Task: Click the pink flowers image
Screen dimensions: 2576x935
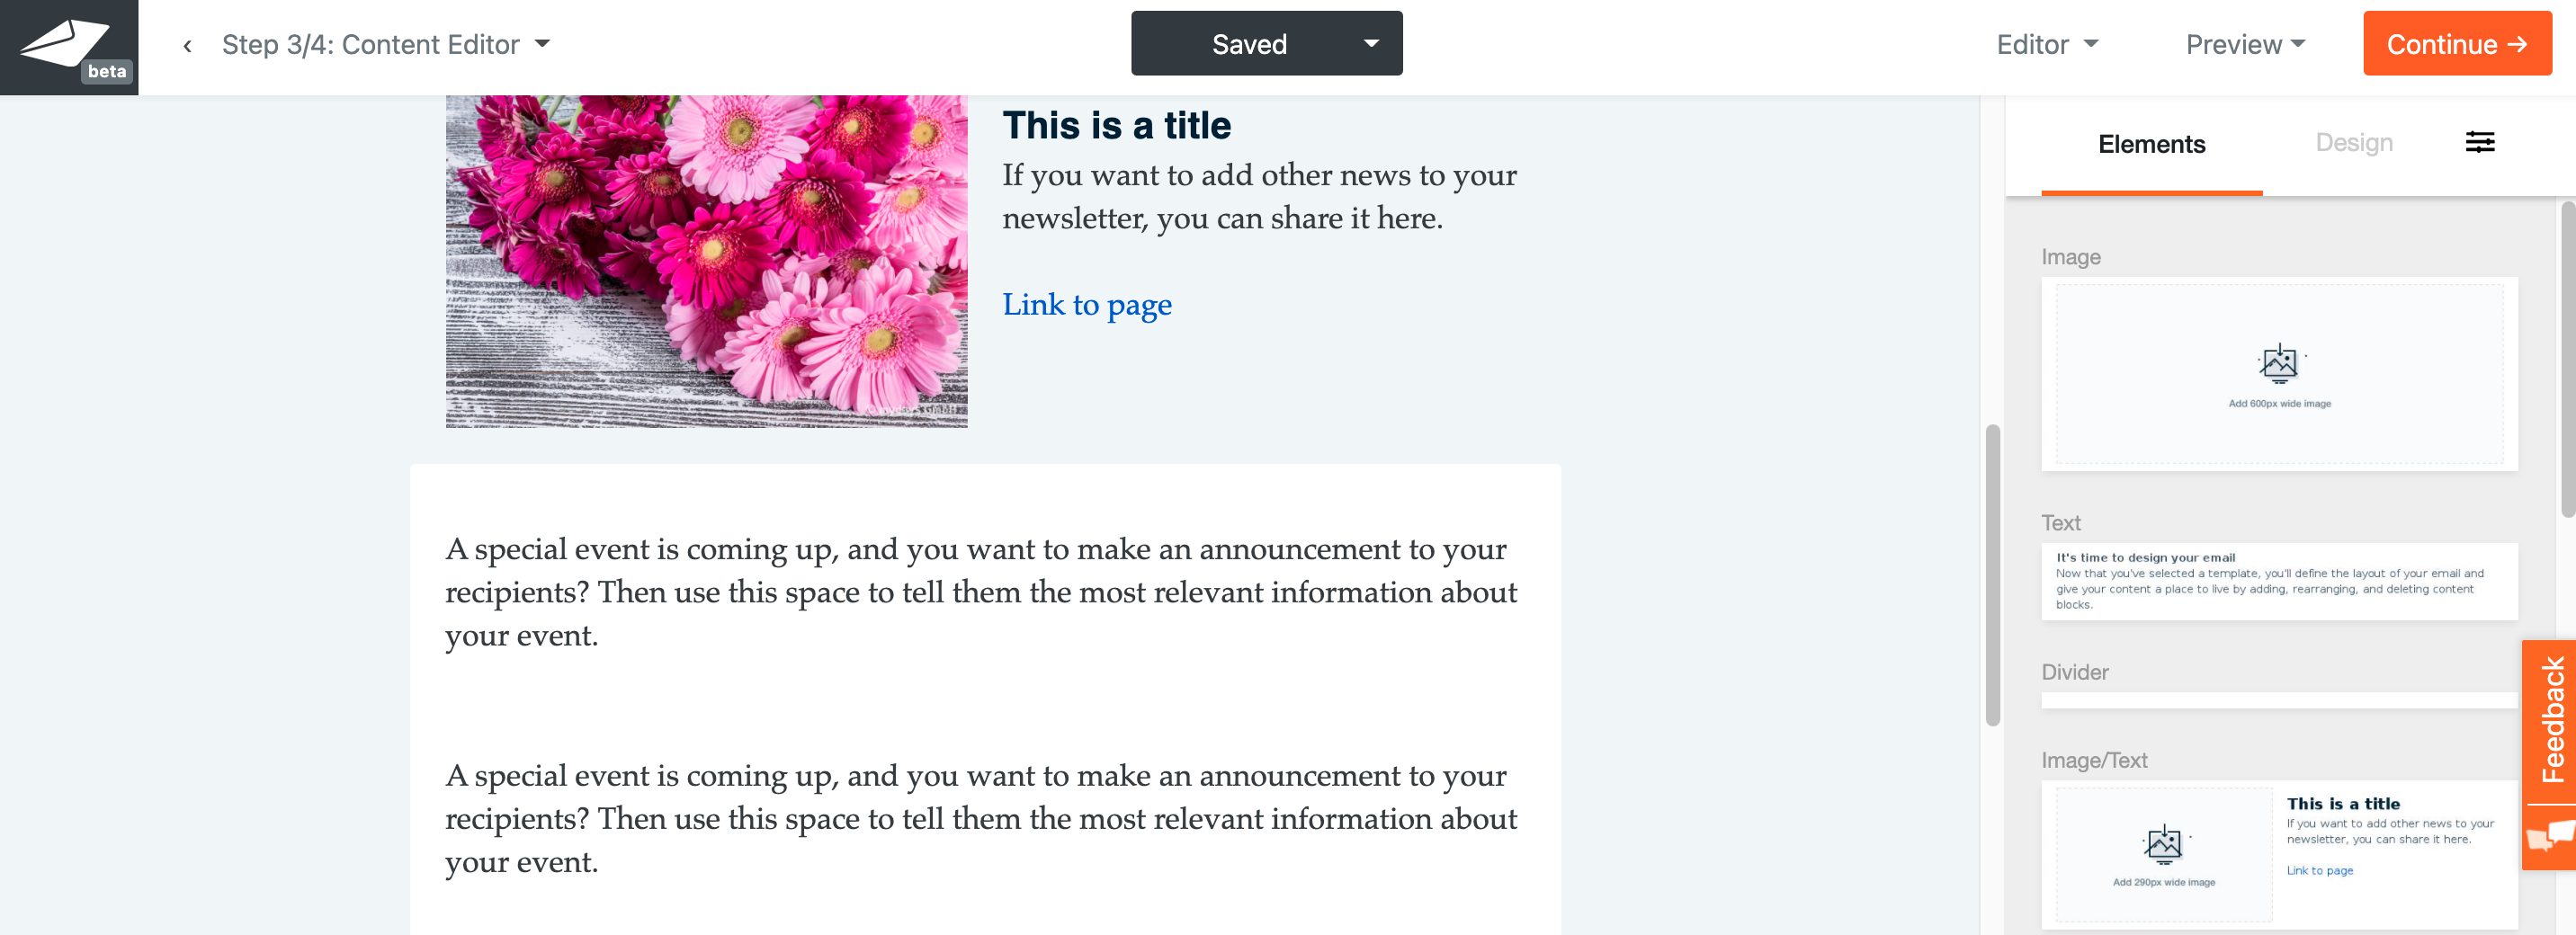Action: point(706,262)
